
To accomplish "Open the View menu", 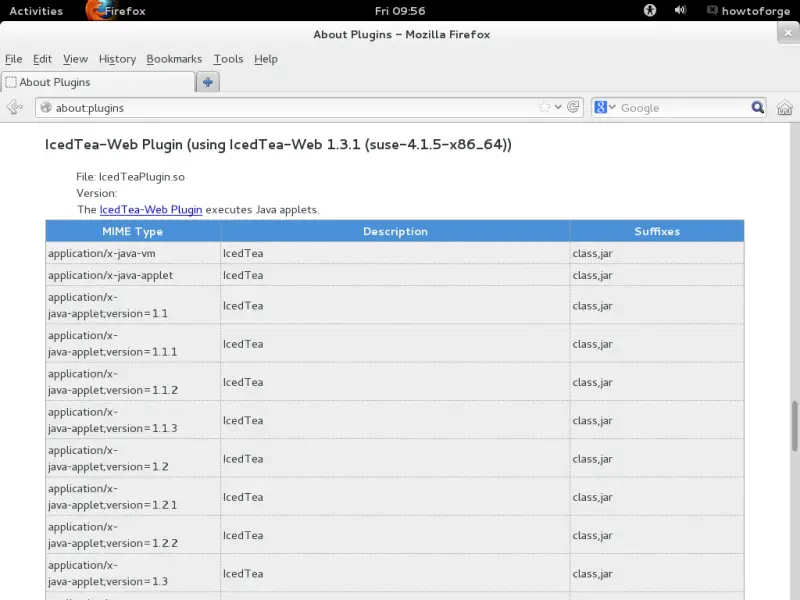I will 76,59.
